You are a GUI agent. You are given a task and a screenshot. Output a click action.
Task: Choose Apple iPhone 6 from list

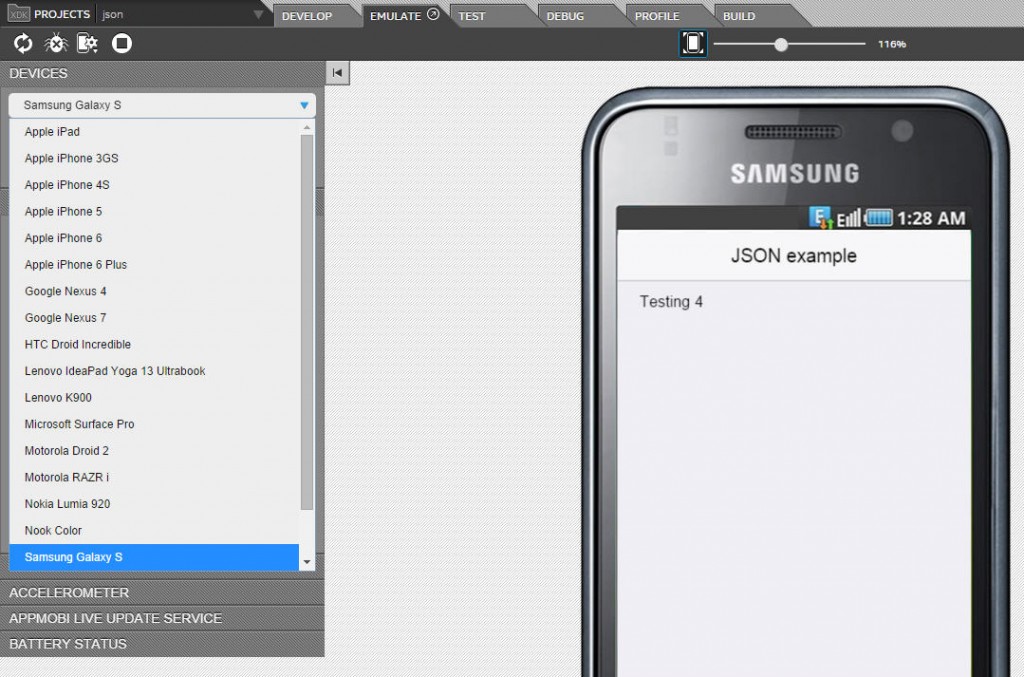pos(154,238)
